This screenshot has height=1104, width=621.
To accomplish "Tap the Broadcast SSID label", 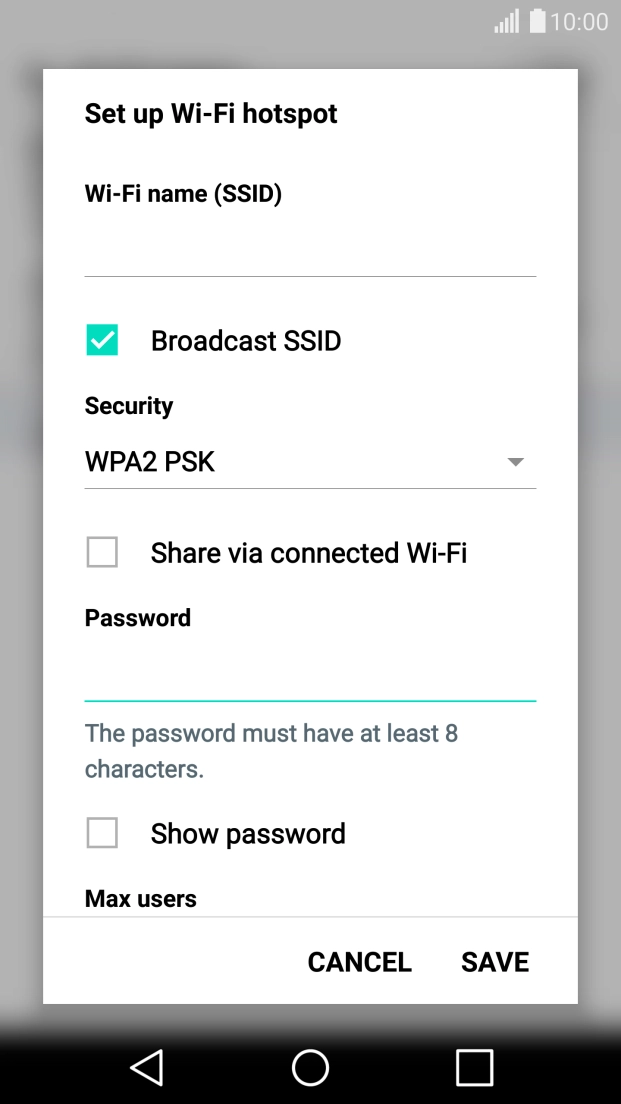I will coord(246,341).
